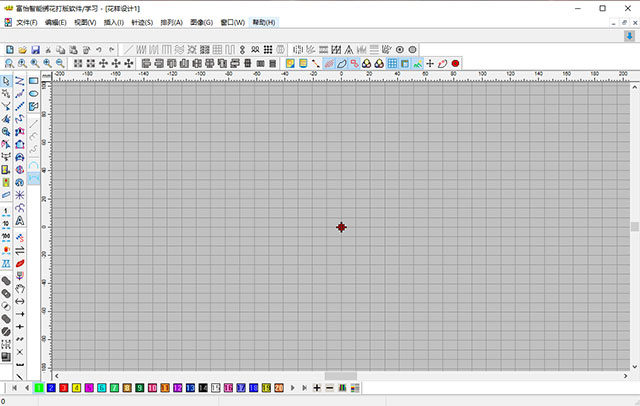Open the 图像(G) menu
The image size is (640, 406).
[x=201, y=22]
